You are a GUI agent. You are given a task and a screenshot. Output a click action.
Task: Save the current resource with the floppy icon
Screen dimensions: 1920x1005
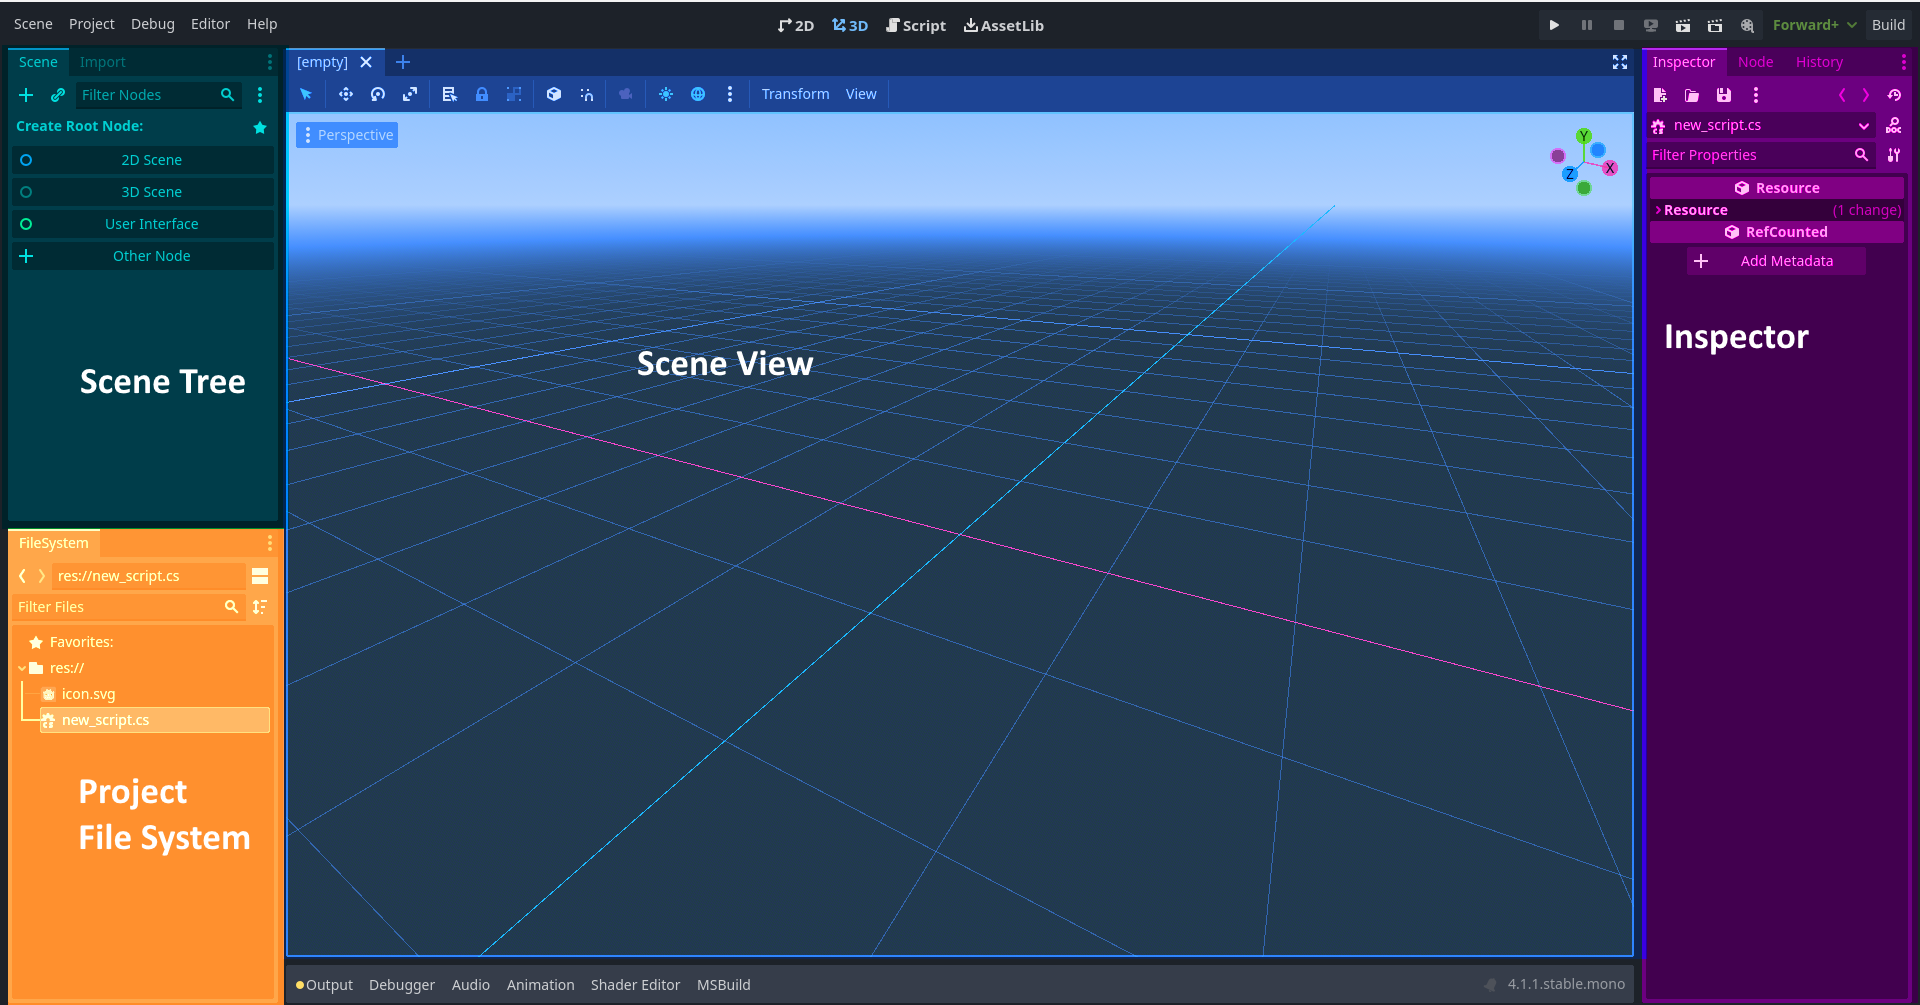click(1722, 95)
